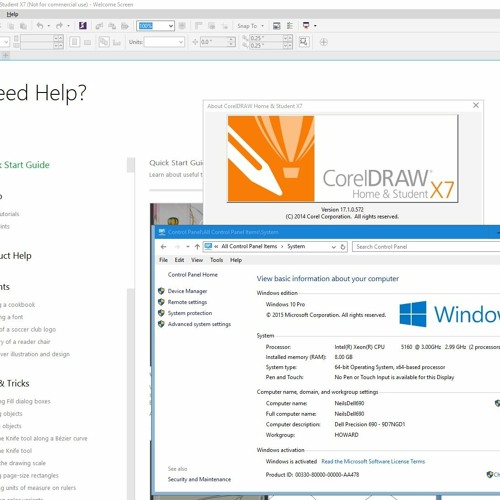Open recent locations dropdown in Control Panel
Image resolution: width=500 pixels, height=500 pixels.
[x=188, y=247]
